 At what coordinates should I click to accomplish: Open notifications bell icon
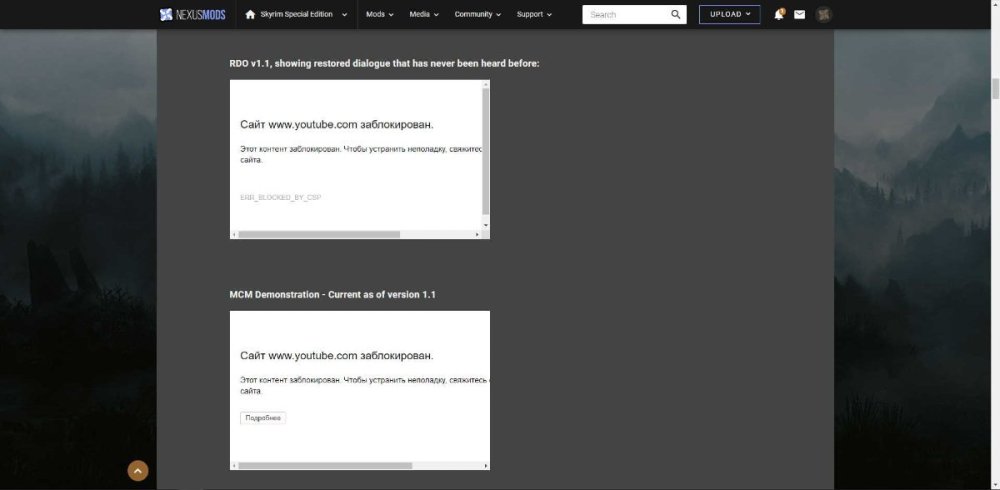(779, 14)
